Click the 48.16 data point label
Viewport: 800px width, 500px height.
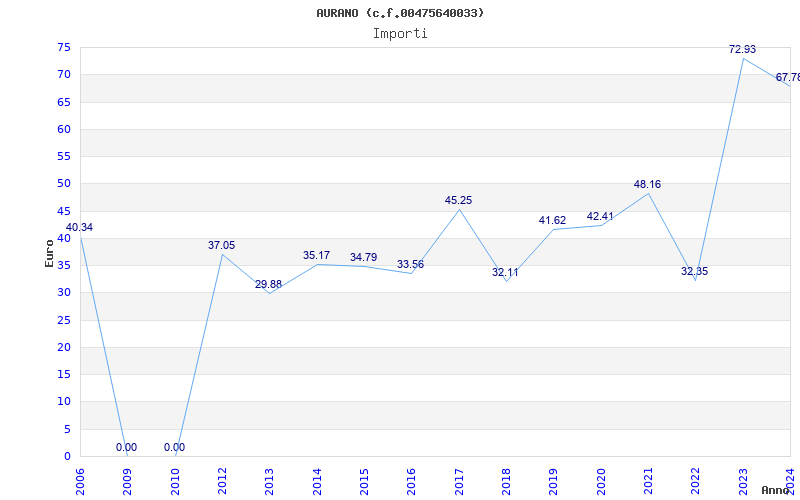click(x=647, y=184)
